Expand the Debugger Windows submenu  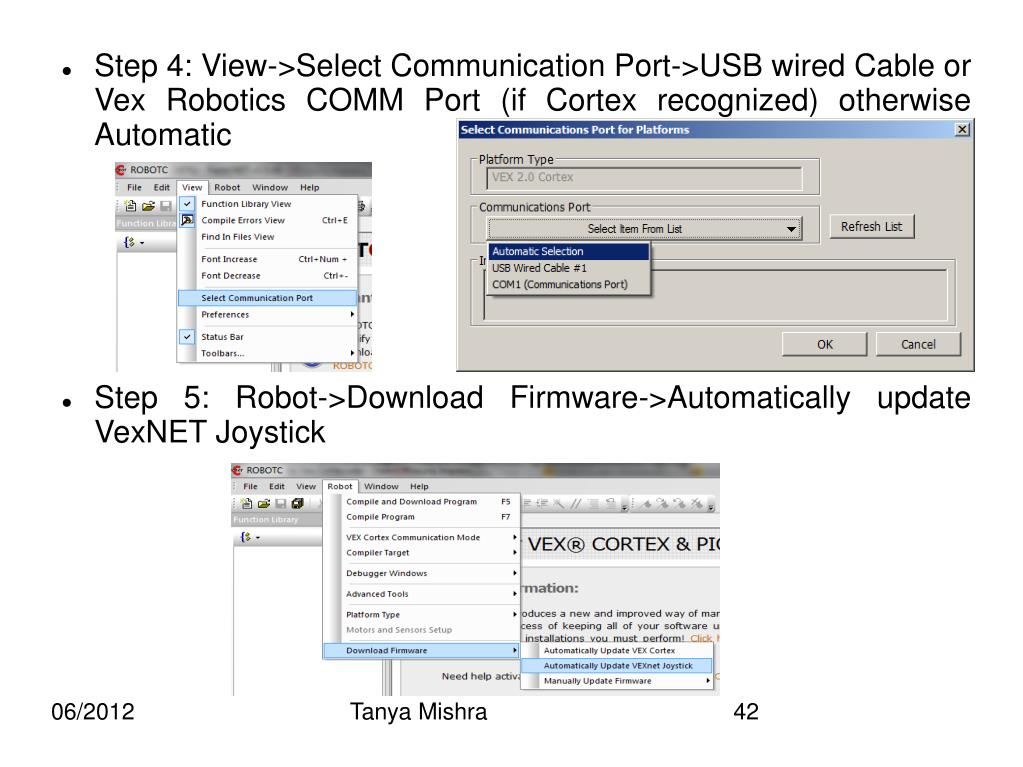click(x=515, y=573)
